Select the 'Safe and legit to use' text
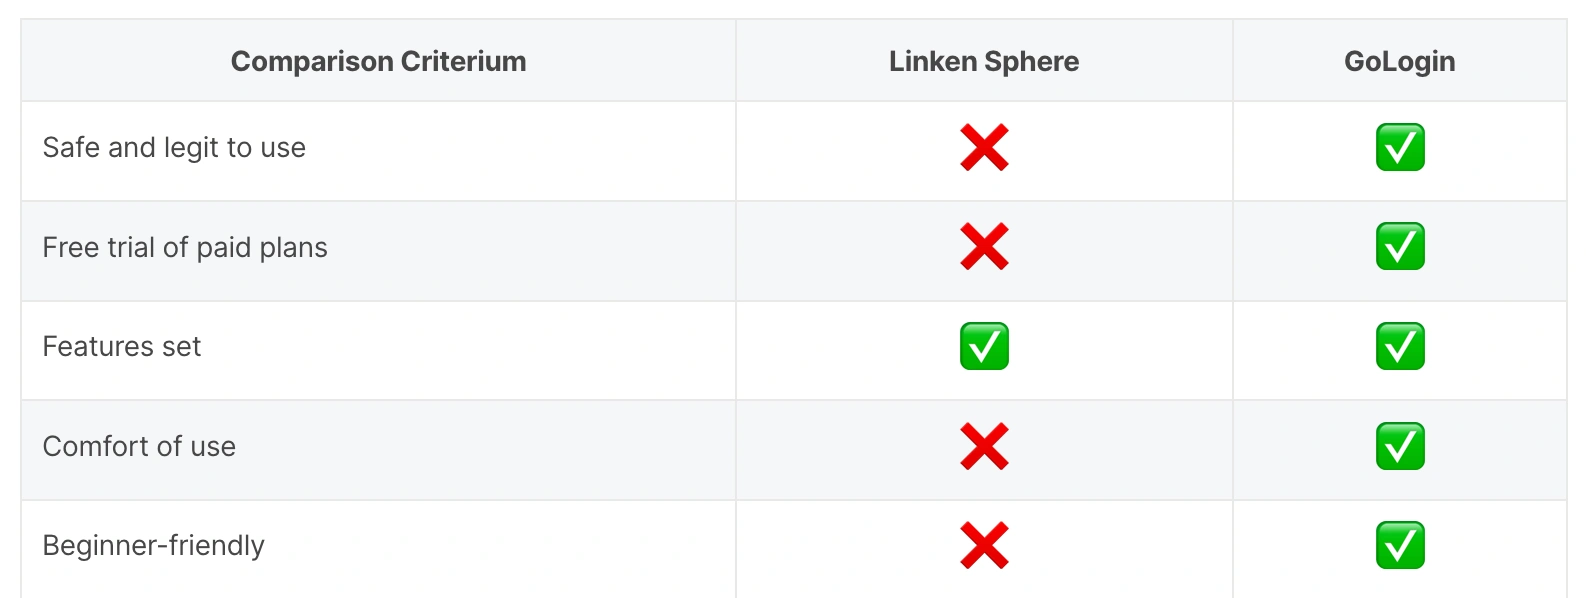 174,148
